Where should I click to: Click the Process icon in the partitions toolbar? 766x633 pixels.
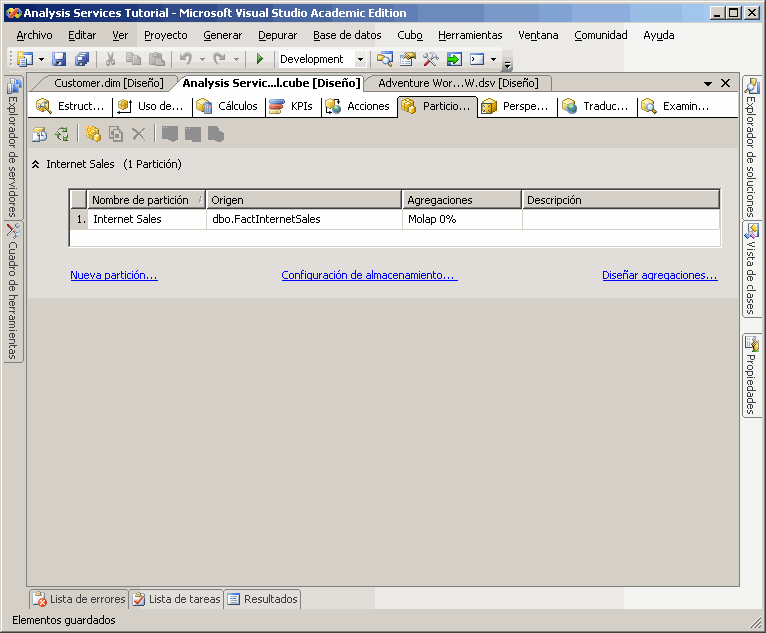coord(40,134)
